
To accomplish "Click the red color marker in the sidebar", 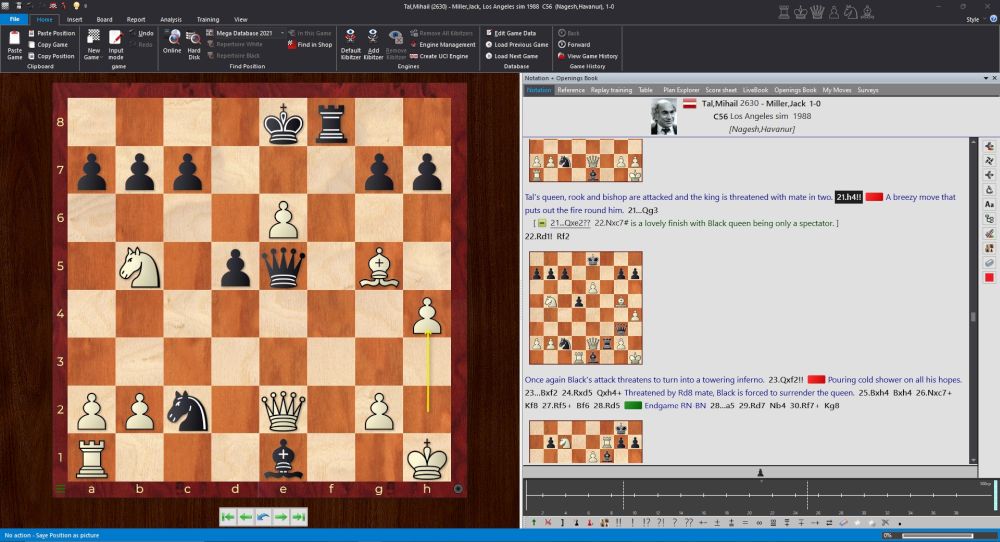I will coord(989,277).
